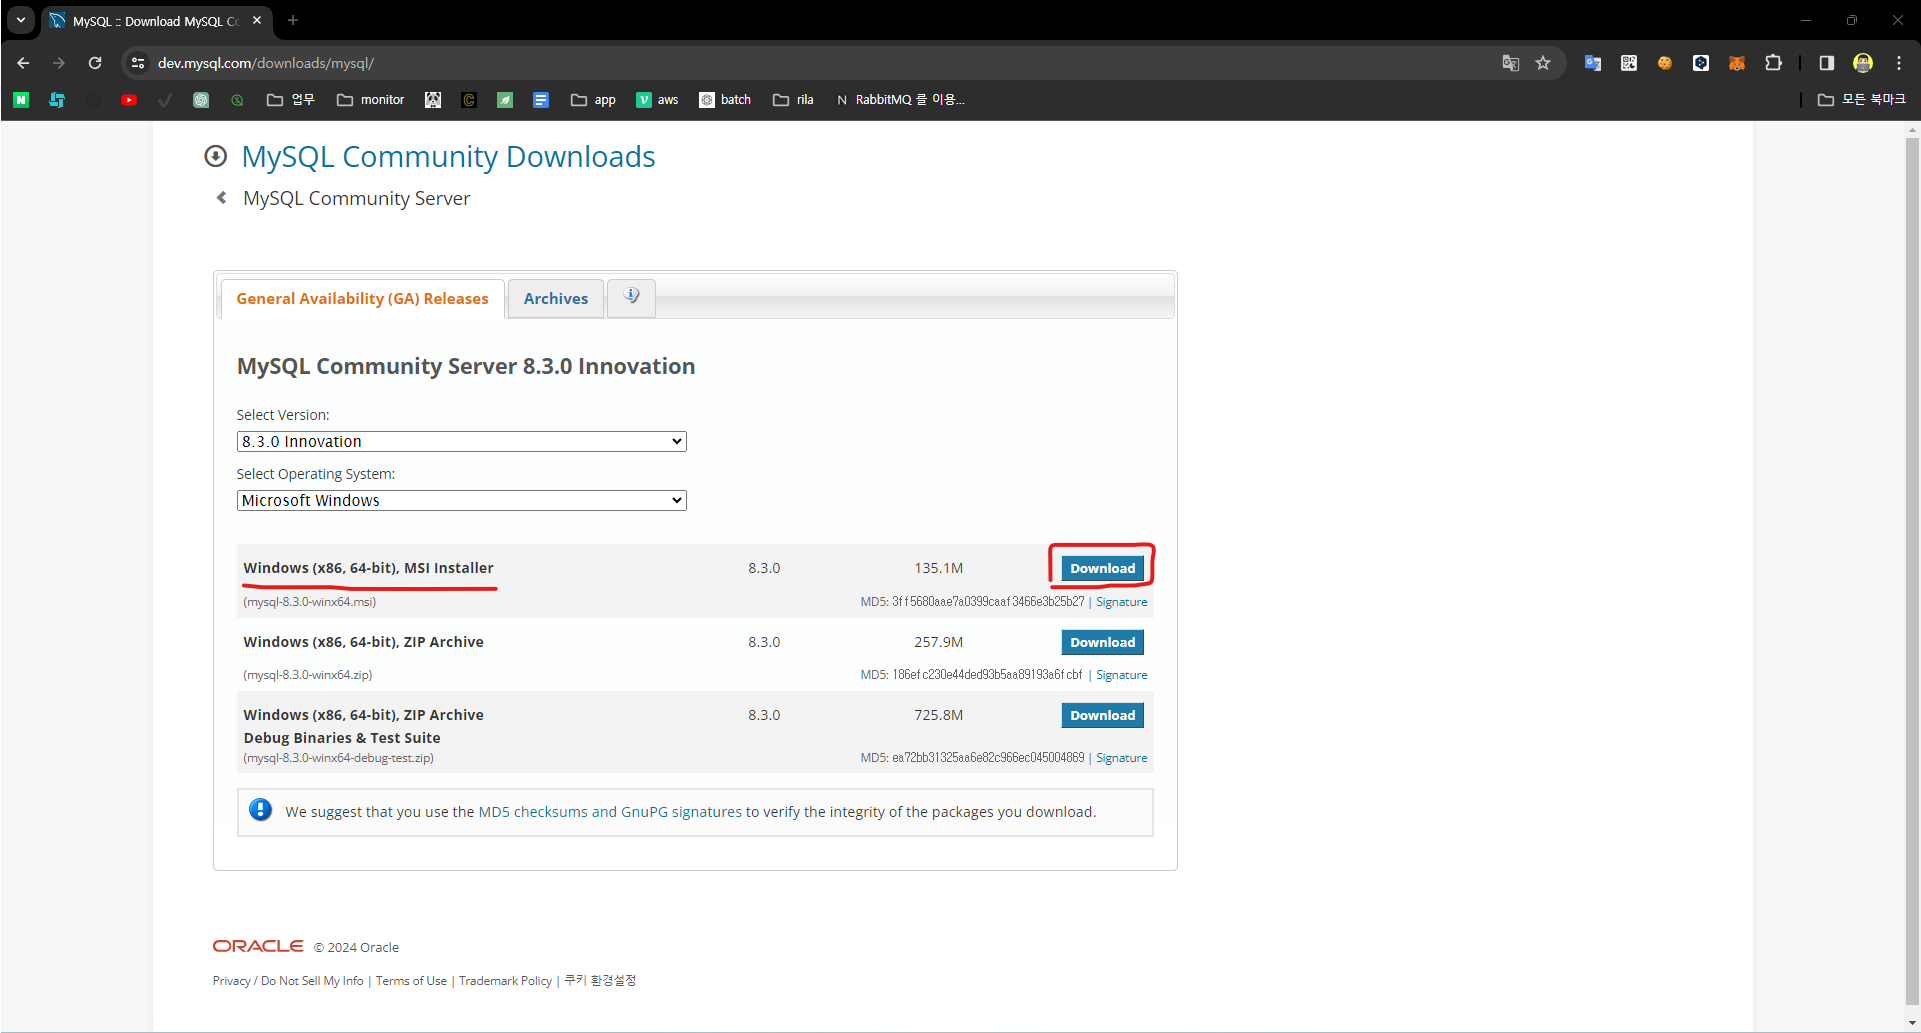Open the yellow C bookmark
Screen dimensions: 1921x1033
(469, 100)
